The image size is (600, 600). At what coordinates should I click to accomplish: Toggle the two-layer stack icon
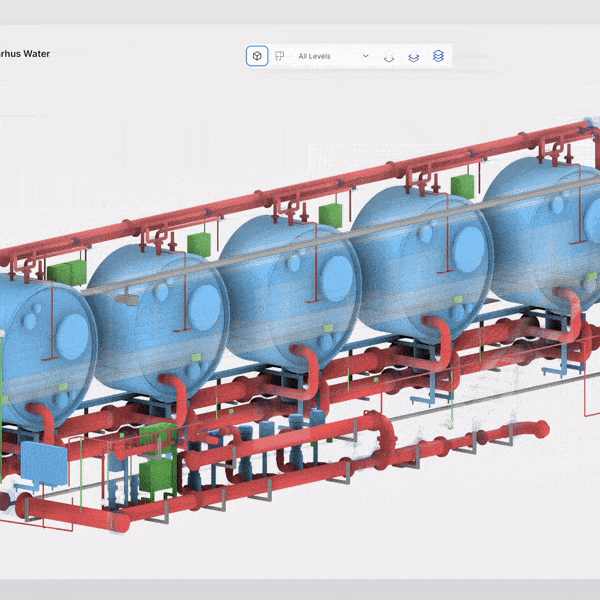pos(413,57)
